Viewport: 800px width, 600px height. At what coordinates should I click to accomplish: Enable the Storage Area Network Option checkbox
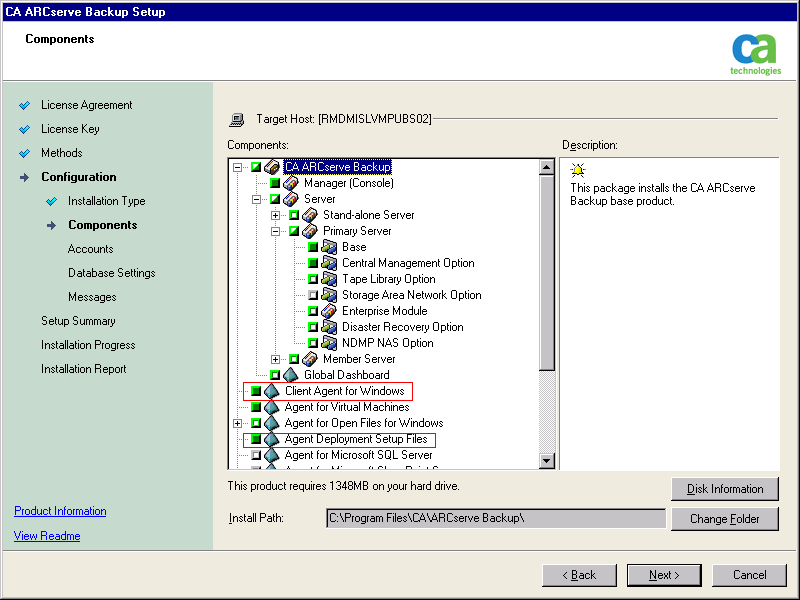313,295
